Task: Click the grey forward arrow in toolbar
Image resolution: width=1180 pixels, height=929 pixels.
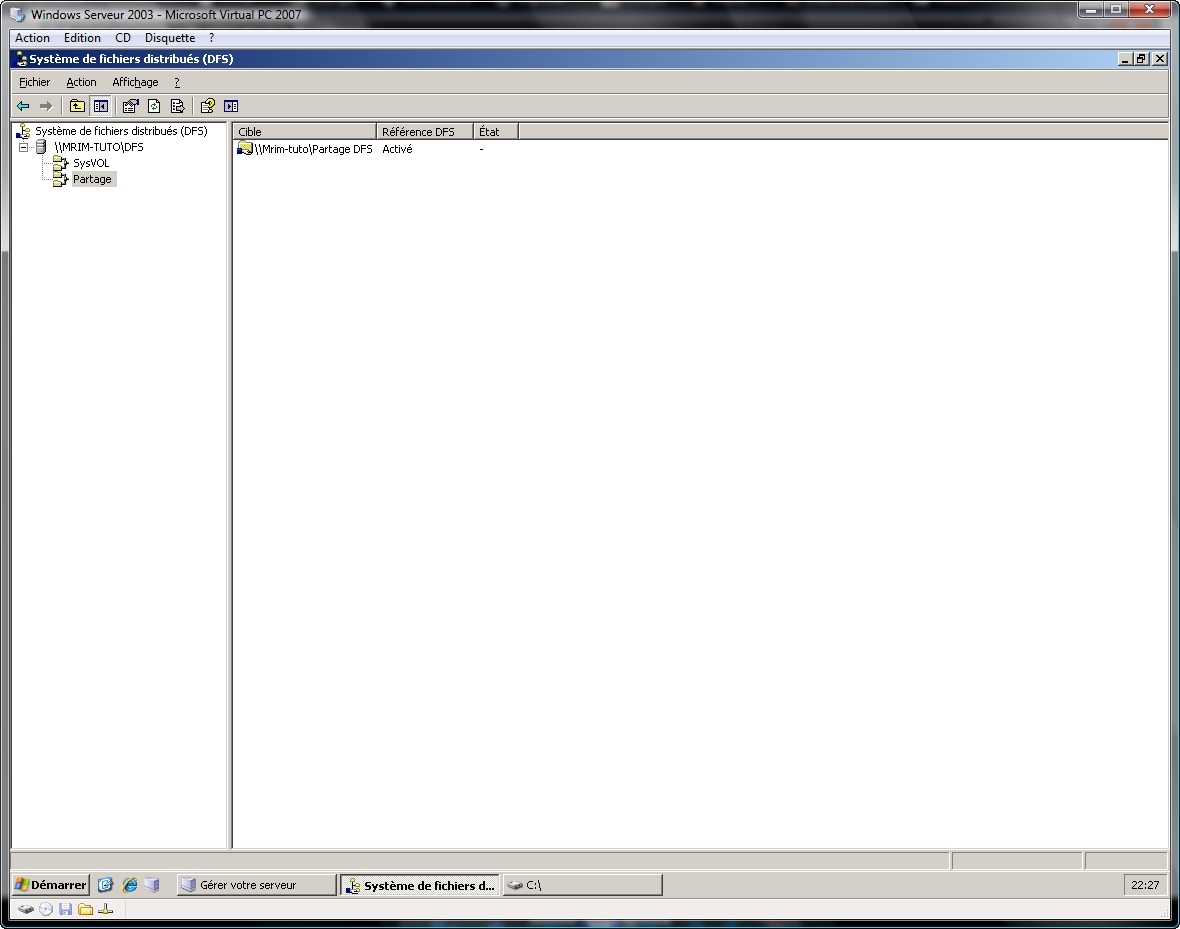Action: tap(46, 106)
